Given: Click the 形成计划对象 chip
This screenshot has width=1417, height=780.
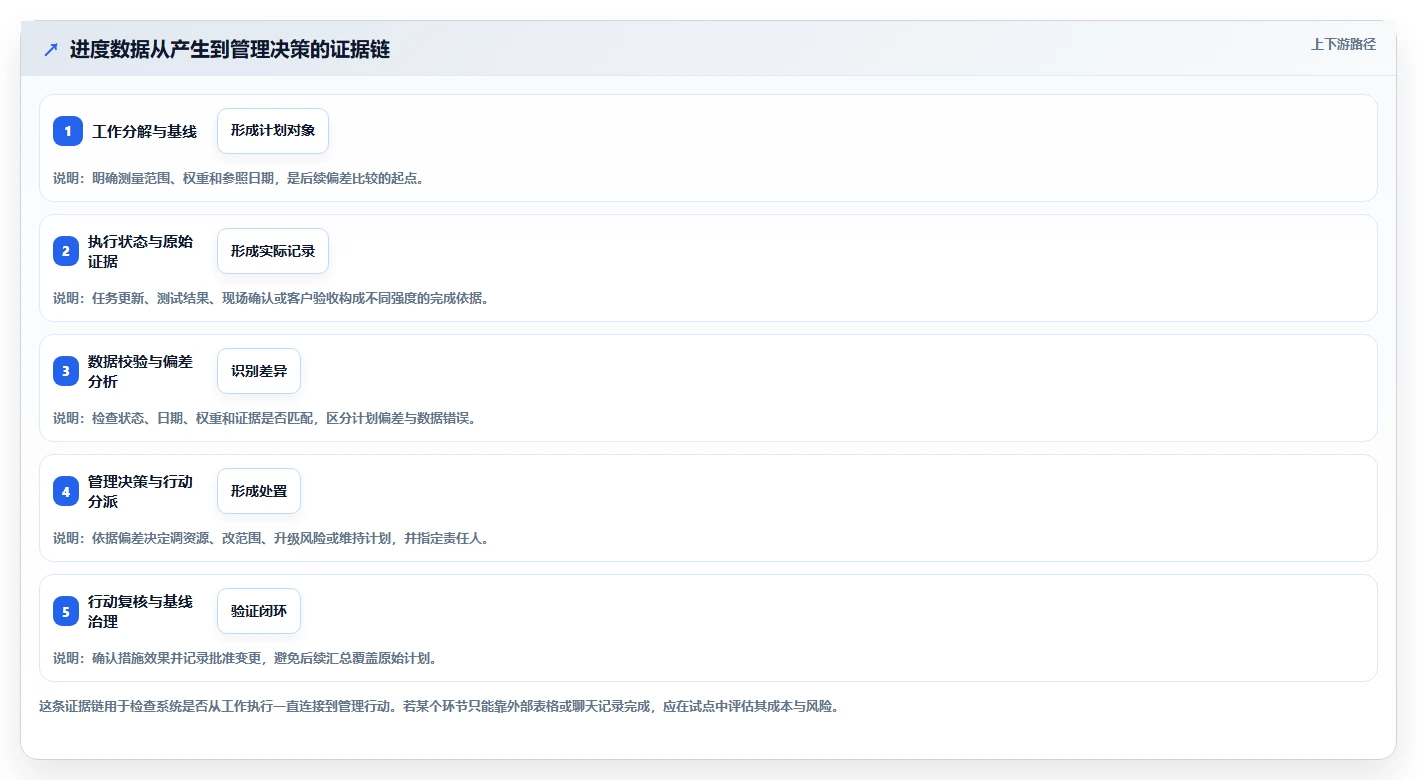Looking at the screenshot, I should 273,131.
